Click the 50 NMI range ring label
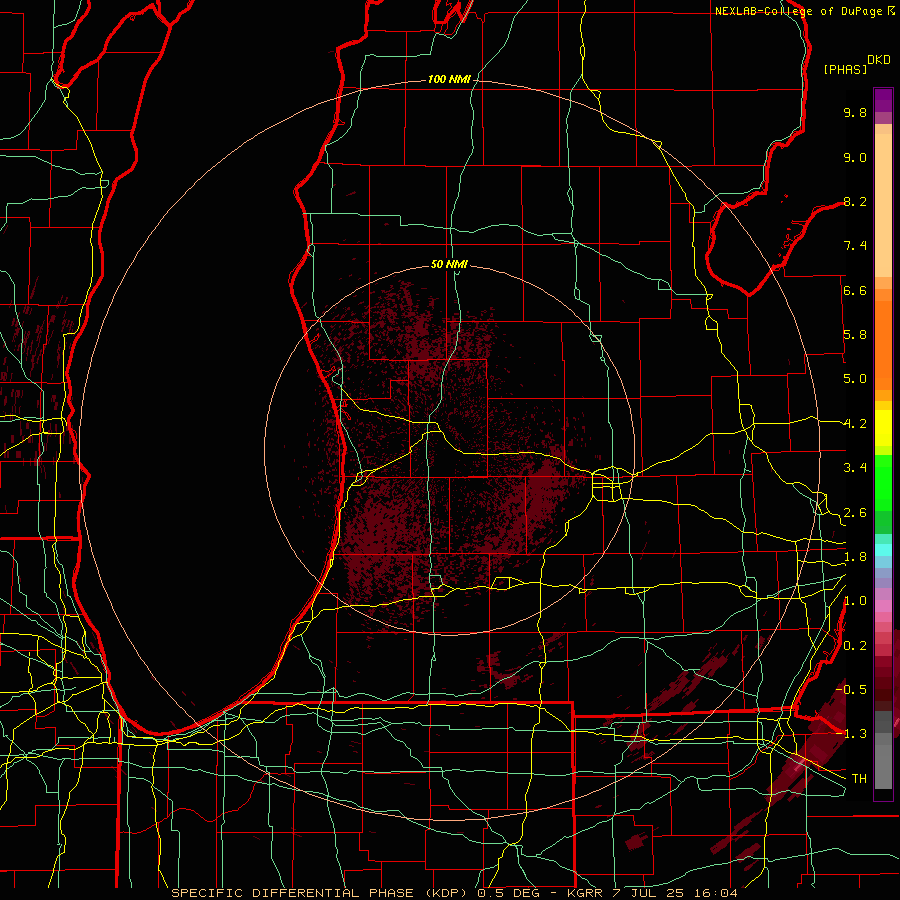This screenshot has height=900, width=900. click(x=449, y=264)
